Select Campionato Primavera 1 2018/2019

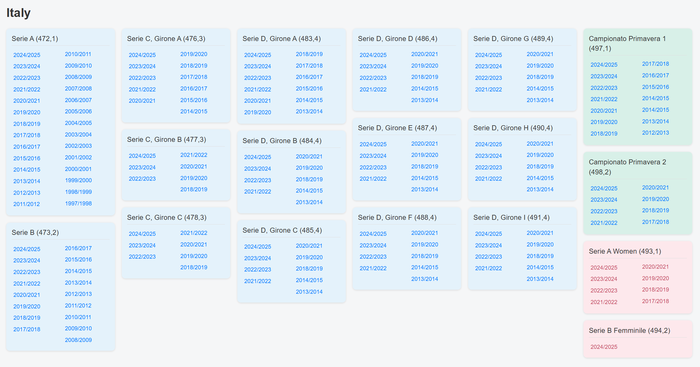click(604, 133)
